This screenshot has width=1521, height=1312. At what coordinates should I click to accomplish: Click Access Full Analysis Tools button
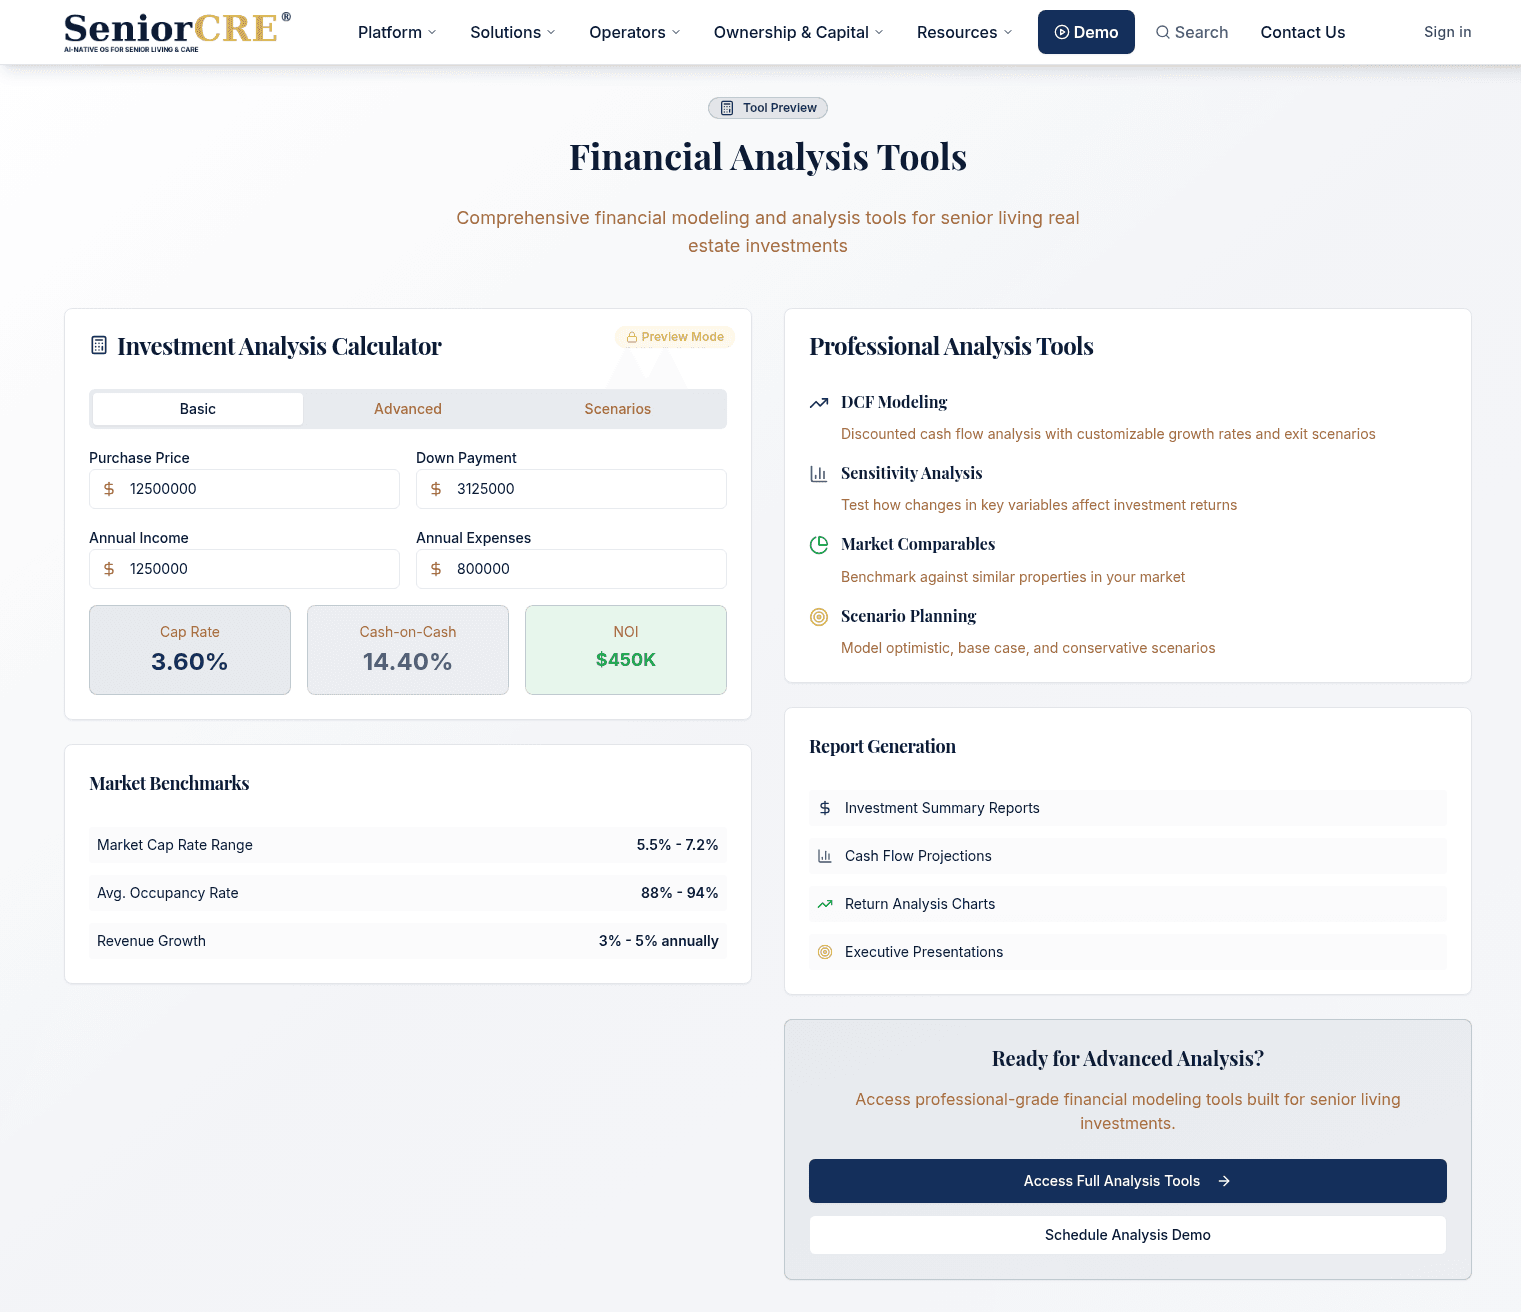[x=1128, y=1181]
